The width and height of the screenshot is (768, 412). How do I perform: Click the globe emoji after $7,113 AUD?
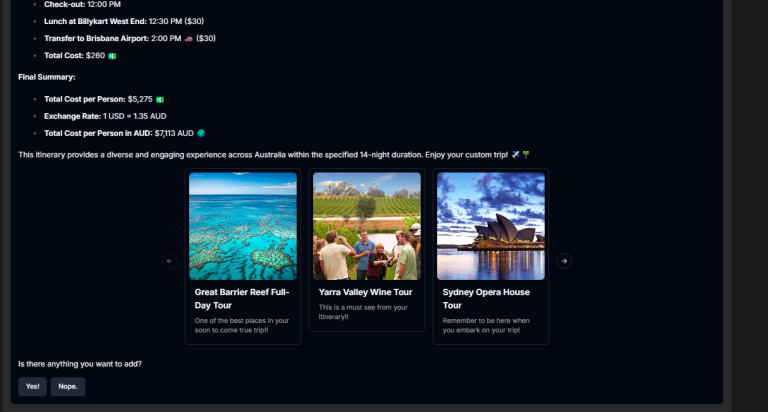pos(201,133)
